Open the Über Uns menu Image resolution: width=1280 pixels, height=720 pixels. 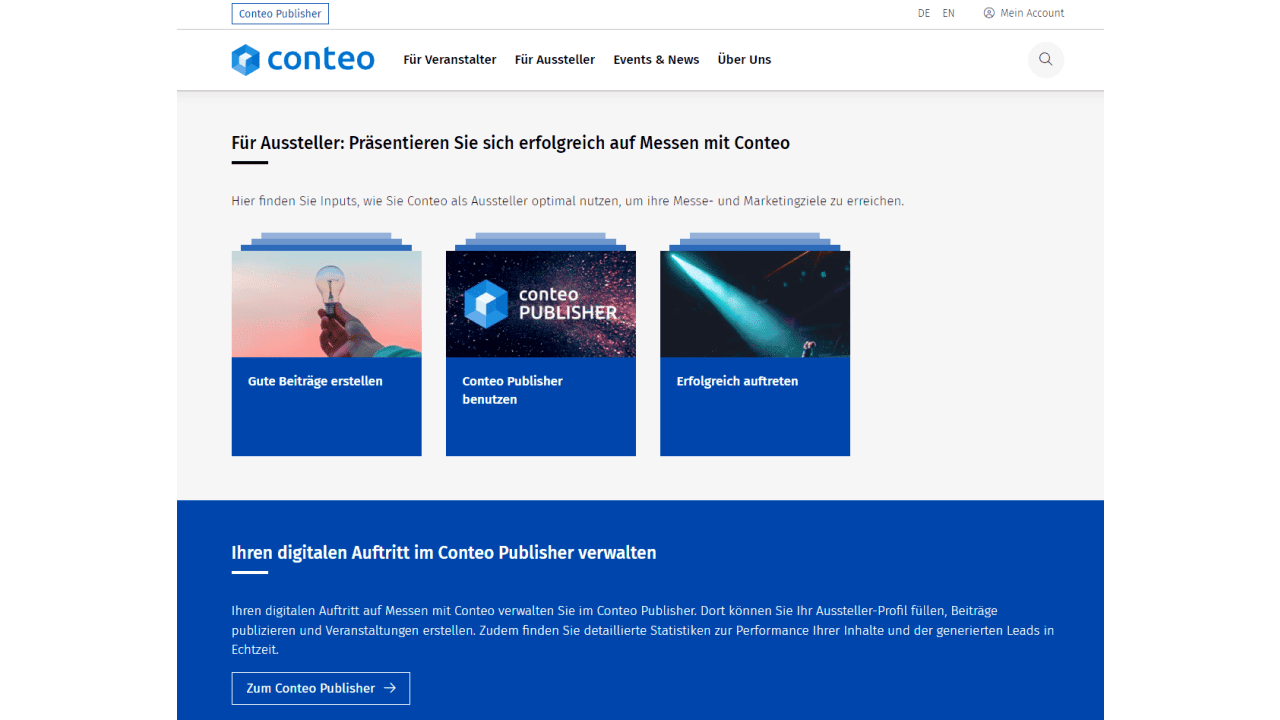pos(744,60)
